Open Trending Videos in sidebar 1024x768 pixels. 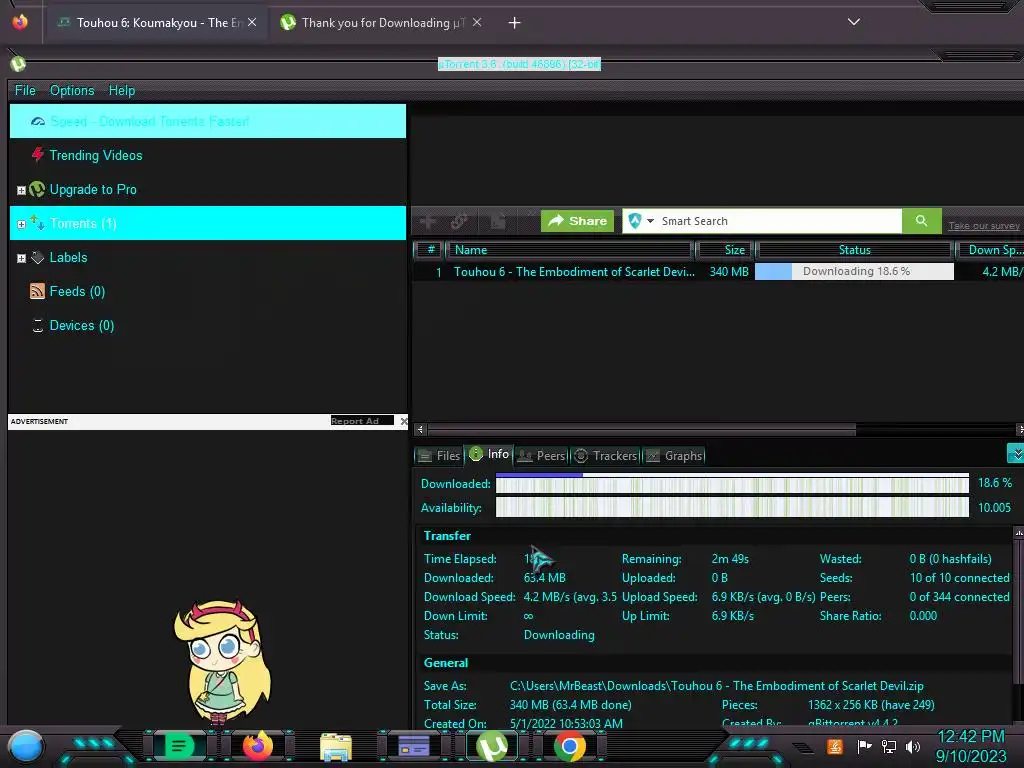pos(96,155)
